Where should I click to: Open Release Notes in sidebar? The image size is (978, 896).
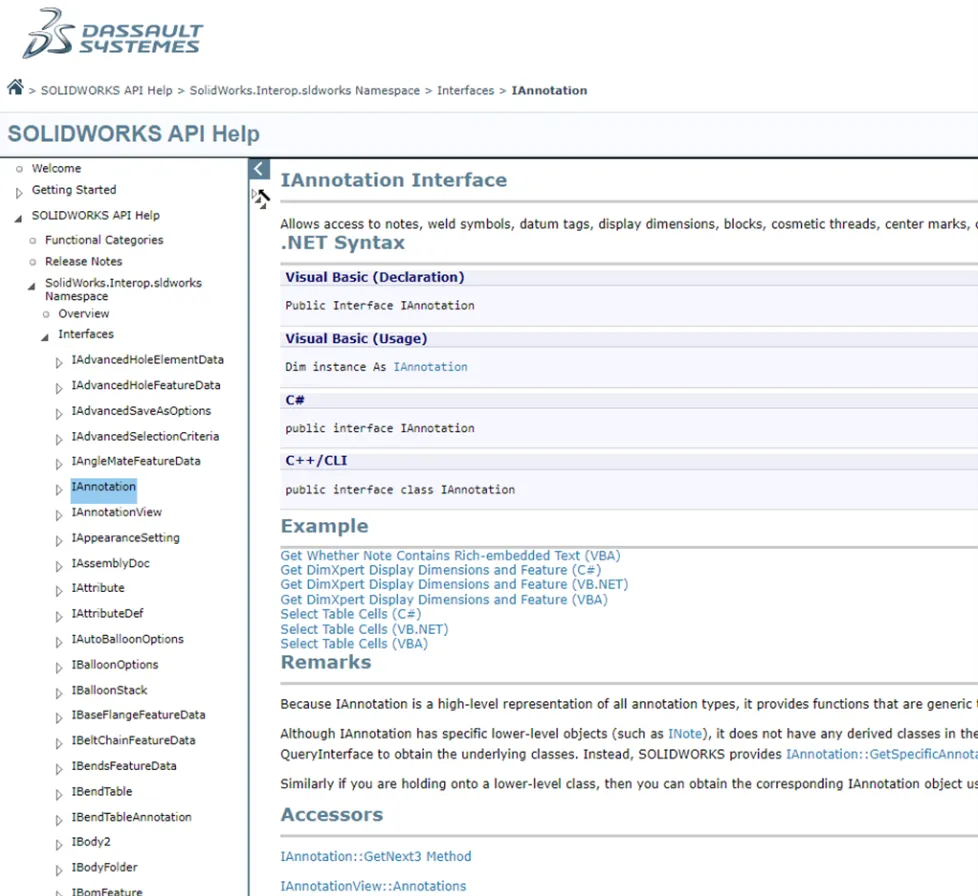(84, 261)
